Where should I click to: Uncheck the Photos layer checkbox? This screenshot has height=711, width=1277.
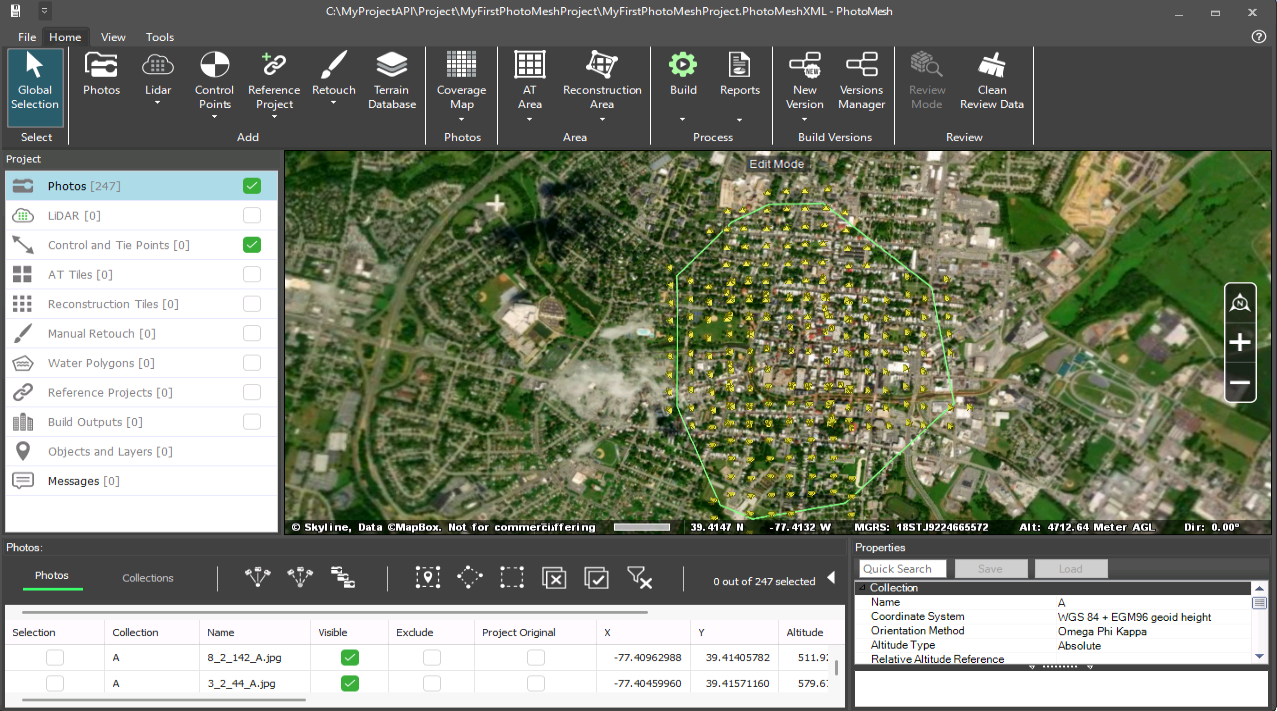click(x=252, y=186)
